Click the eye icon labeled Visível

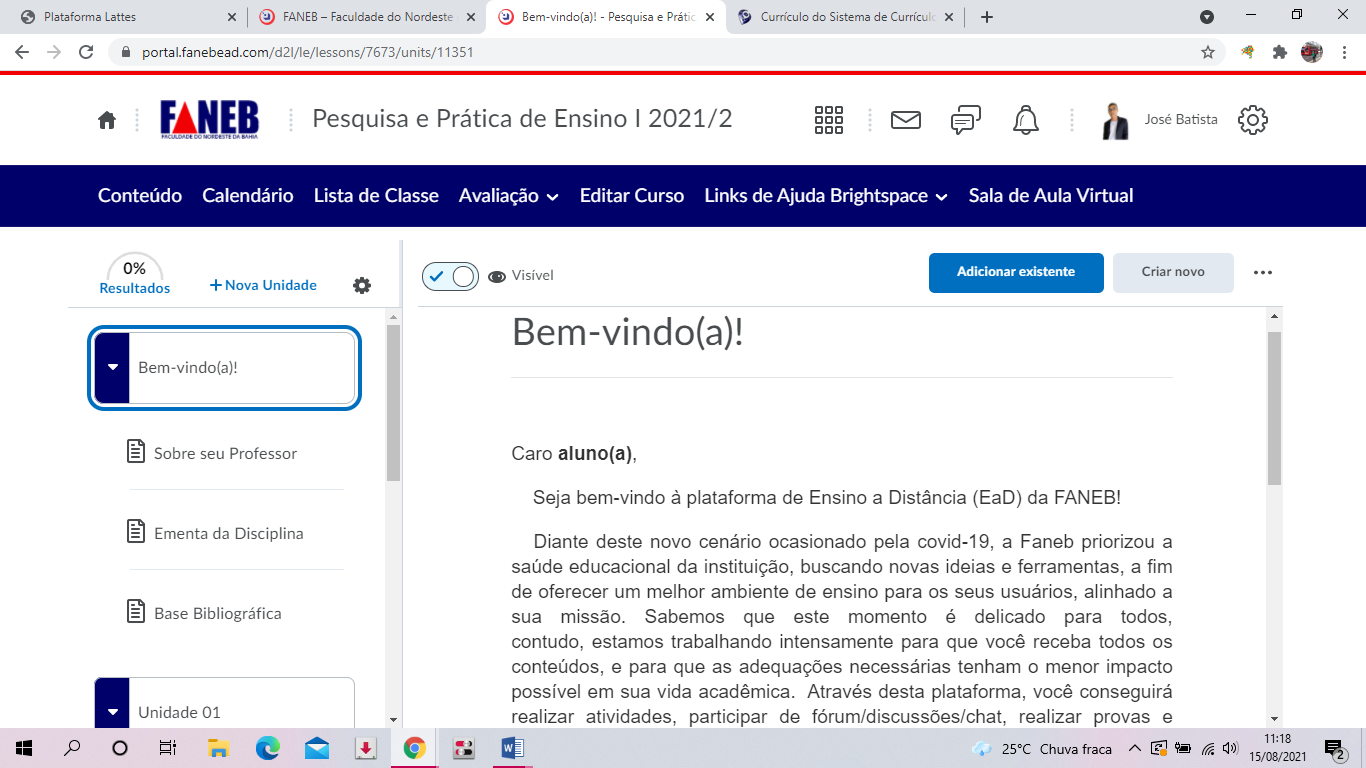(x=497, y=277)
